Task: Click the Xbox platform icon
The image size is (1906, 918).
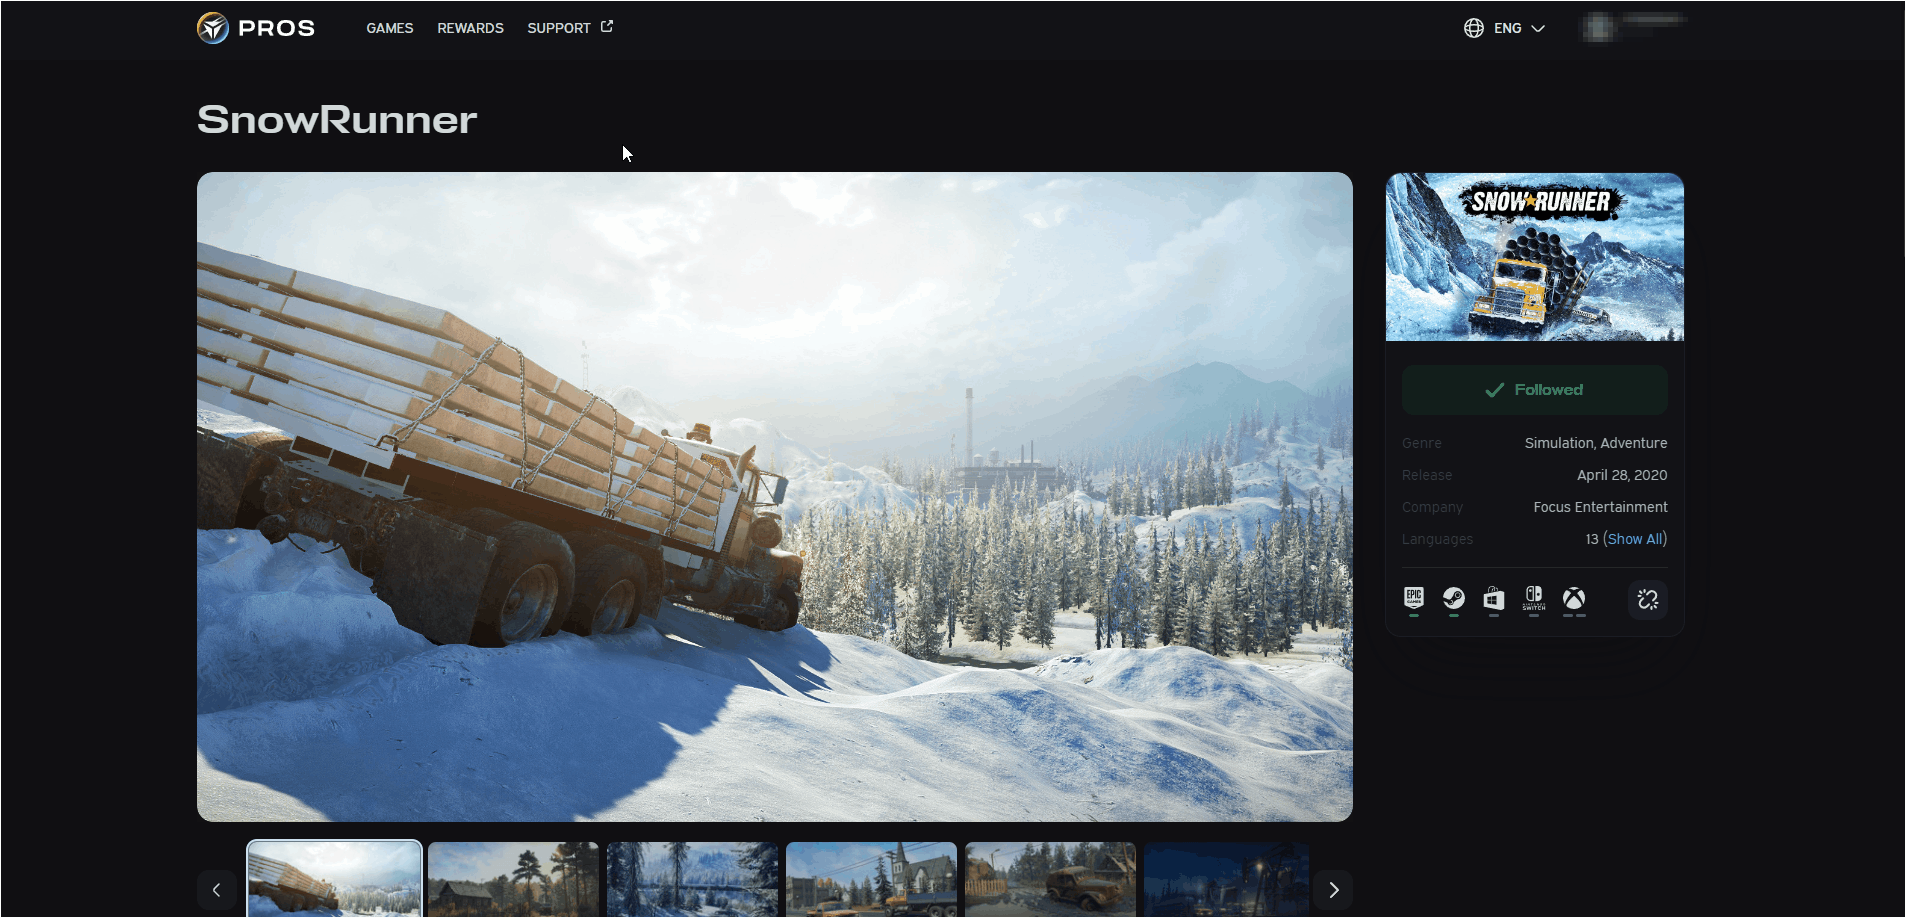Action: coord(1573,598)
